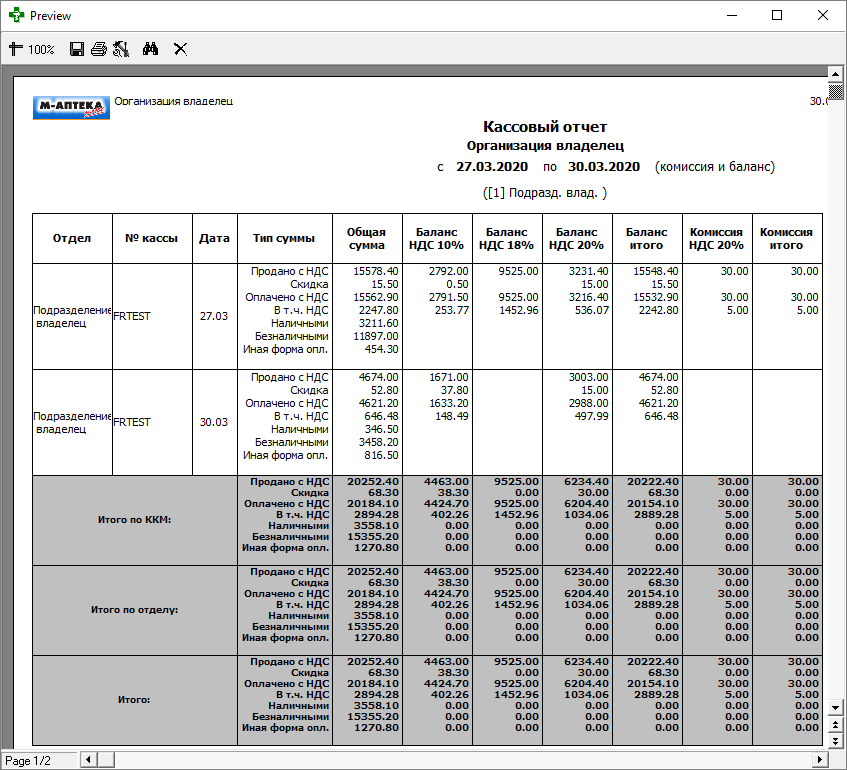Maximize the Preview window

(777, 16)
